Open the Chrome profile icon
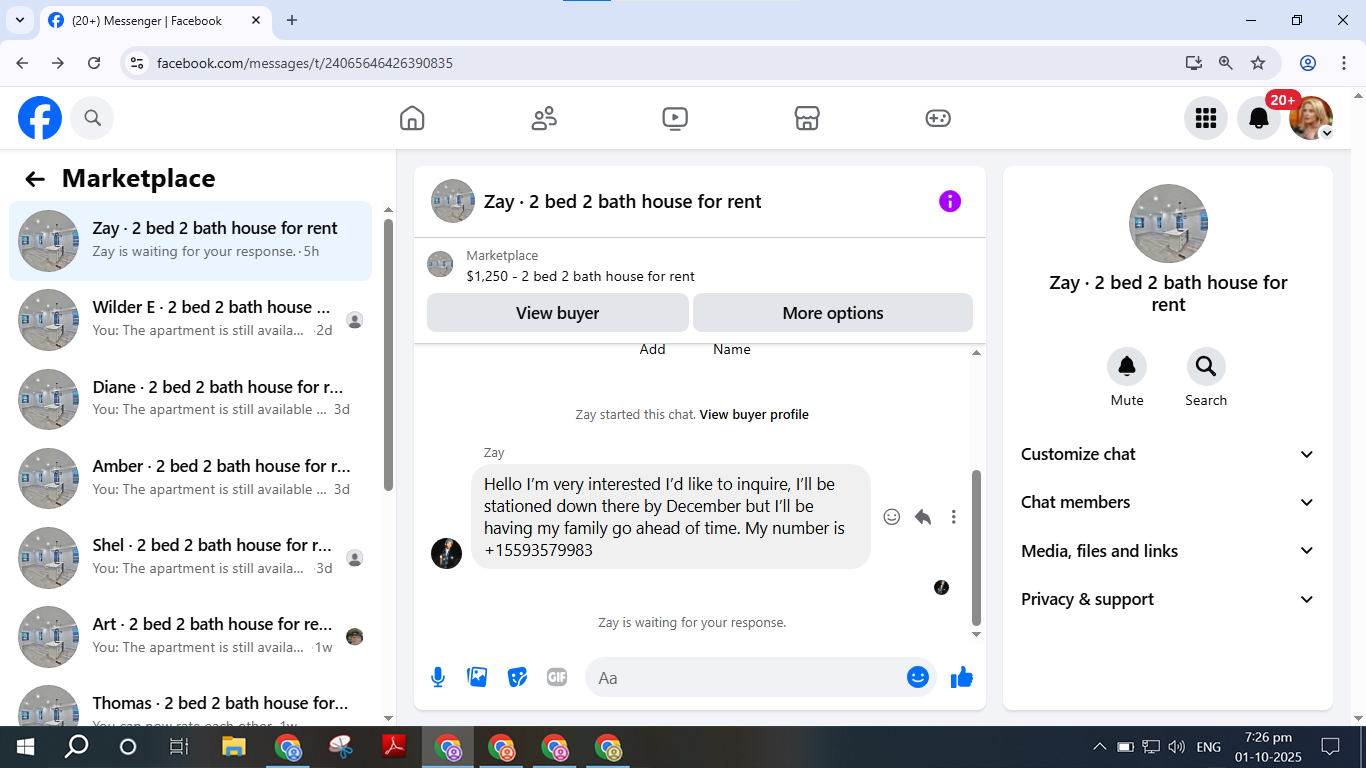Viewport: 1366px width, 768px height. click(1308, 63)
